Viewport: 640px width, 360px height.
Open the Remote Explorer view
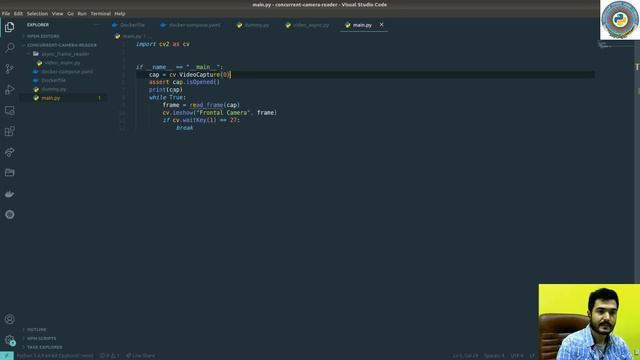coord(9,110)
